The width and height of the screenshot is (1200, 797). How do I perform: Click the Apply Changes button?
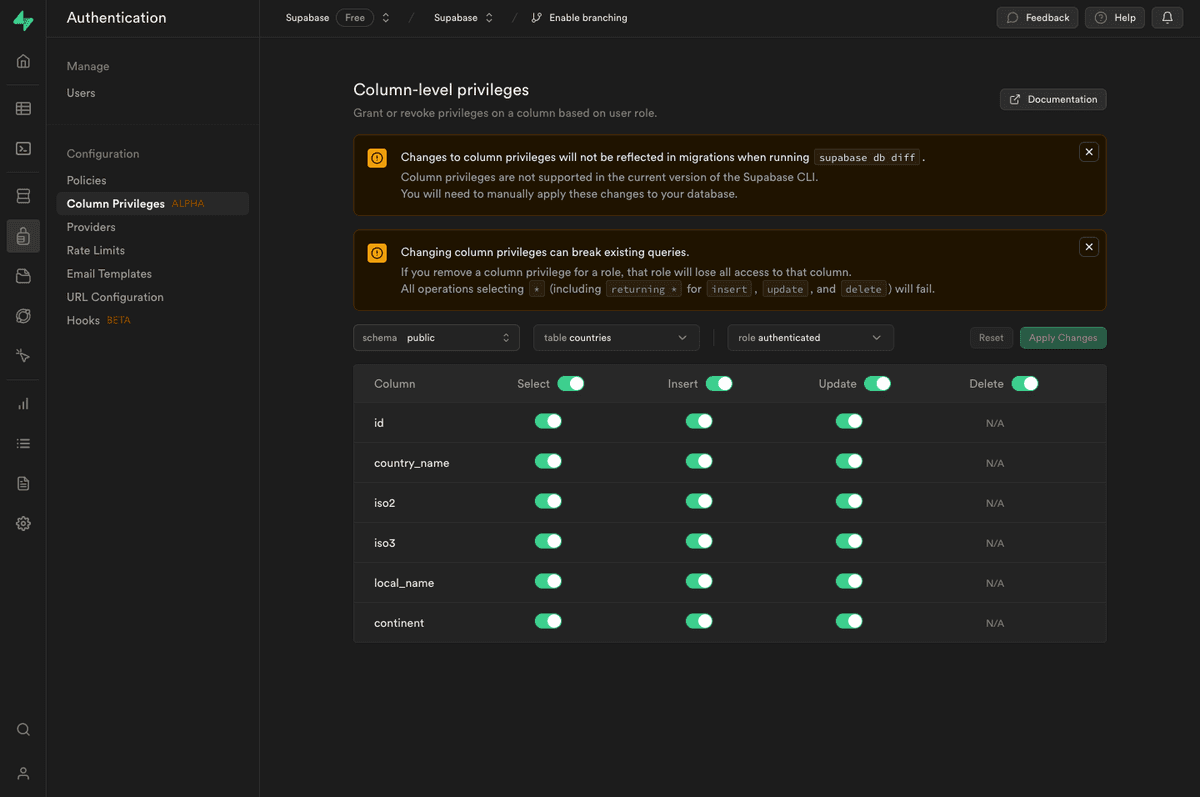coord(1063,337)
